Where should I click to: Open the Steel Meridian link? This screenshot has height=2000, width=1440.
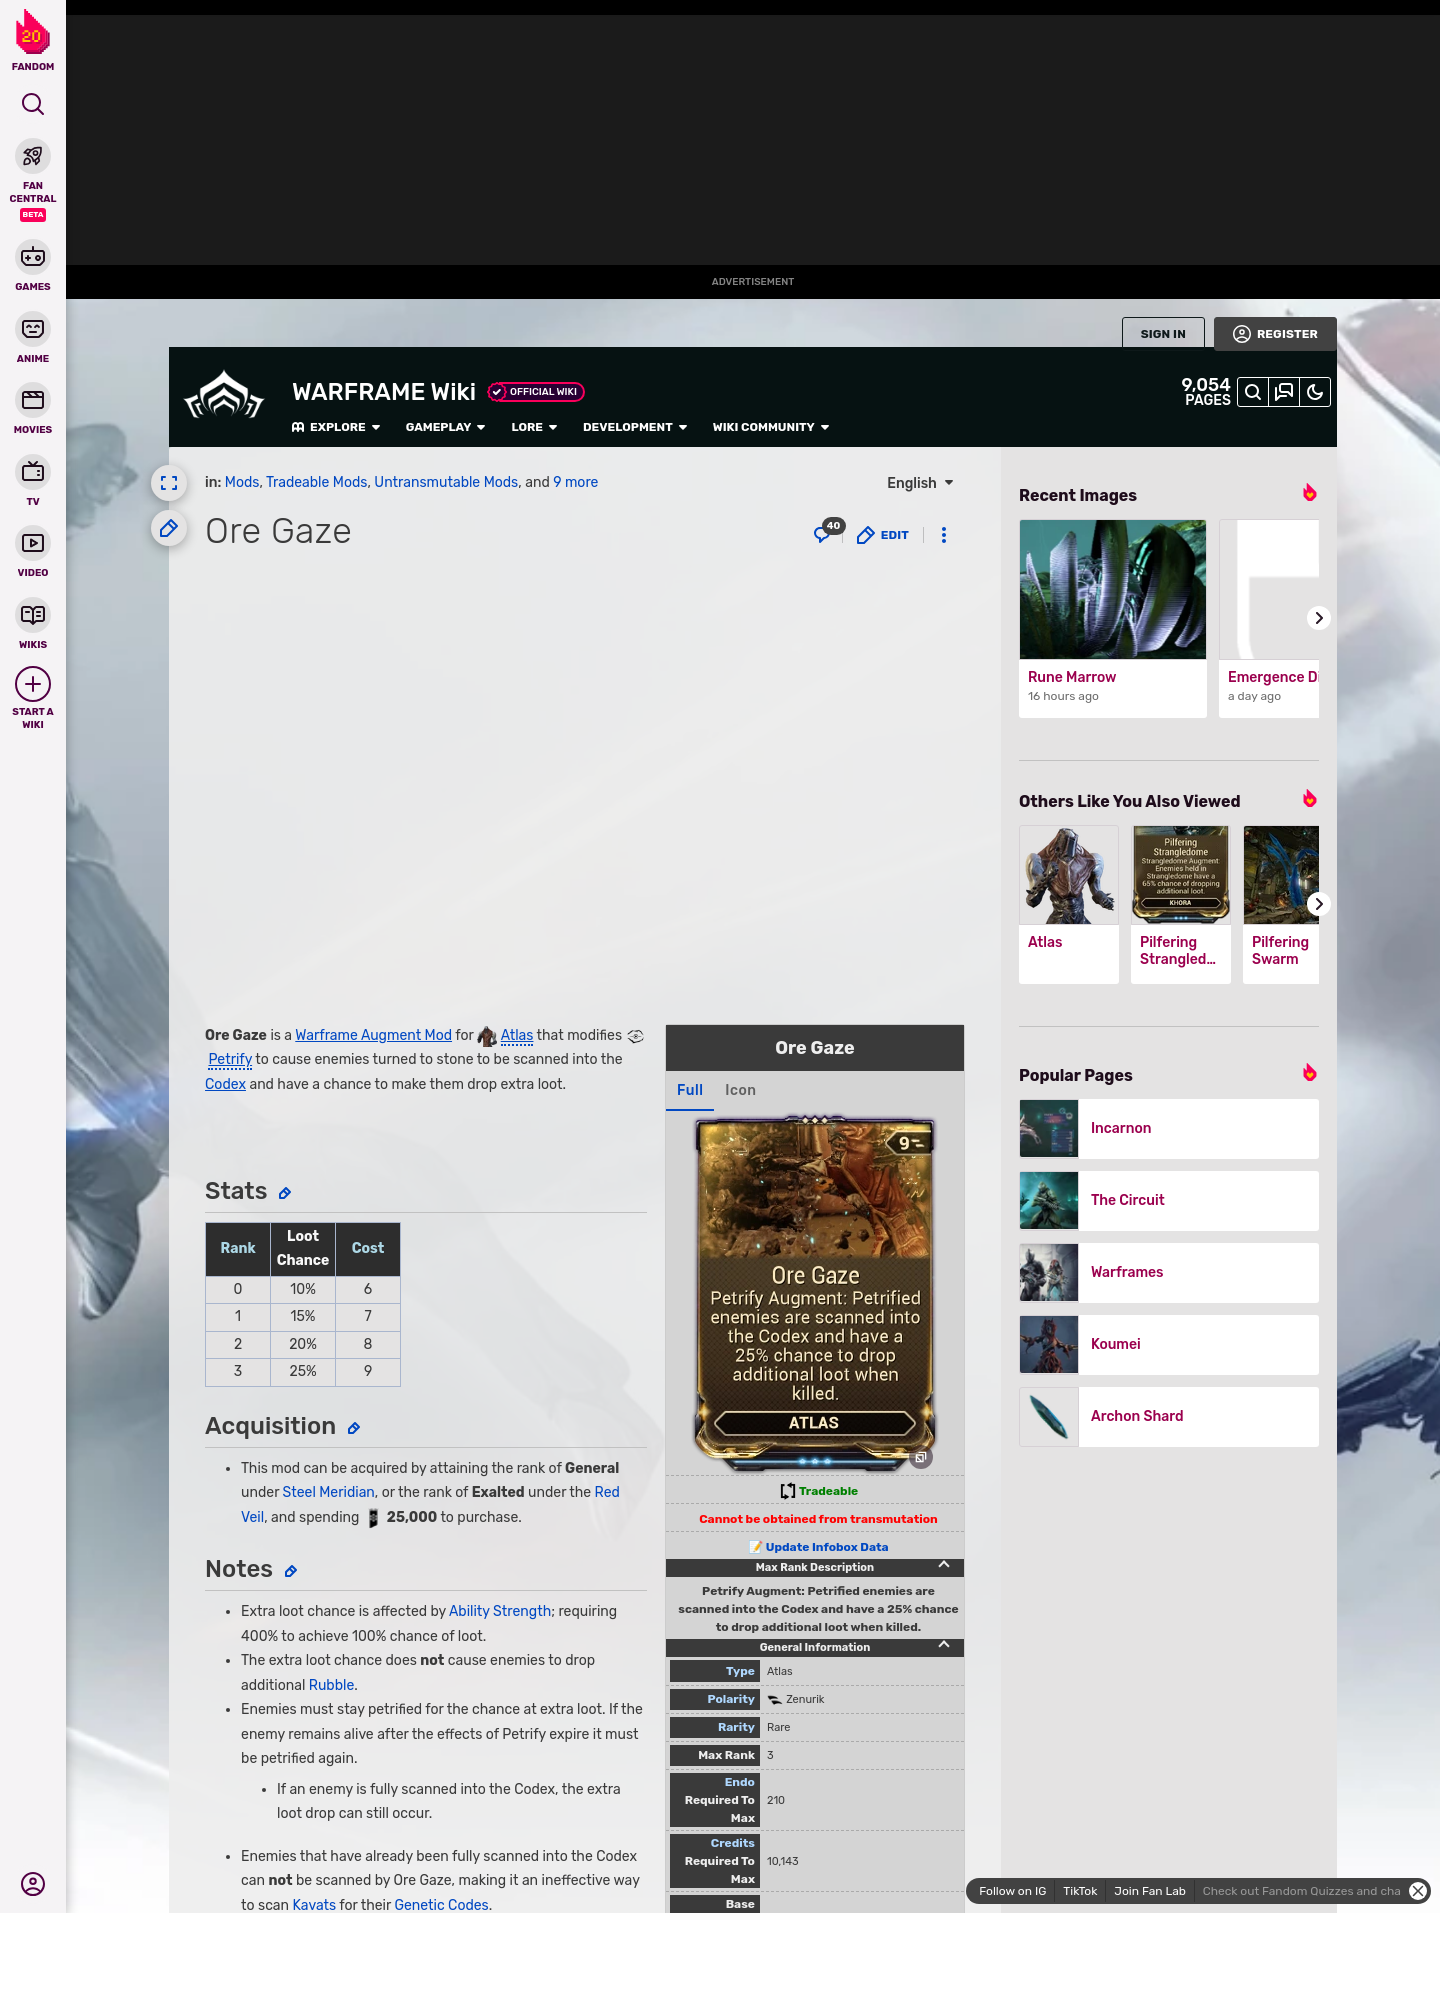[x=328, y=1492]
